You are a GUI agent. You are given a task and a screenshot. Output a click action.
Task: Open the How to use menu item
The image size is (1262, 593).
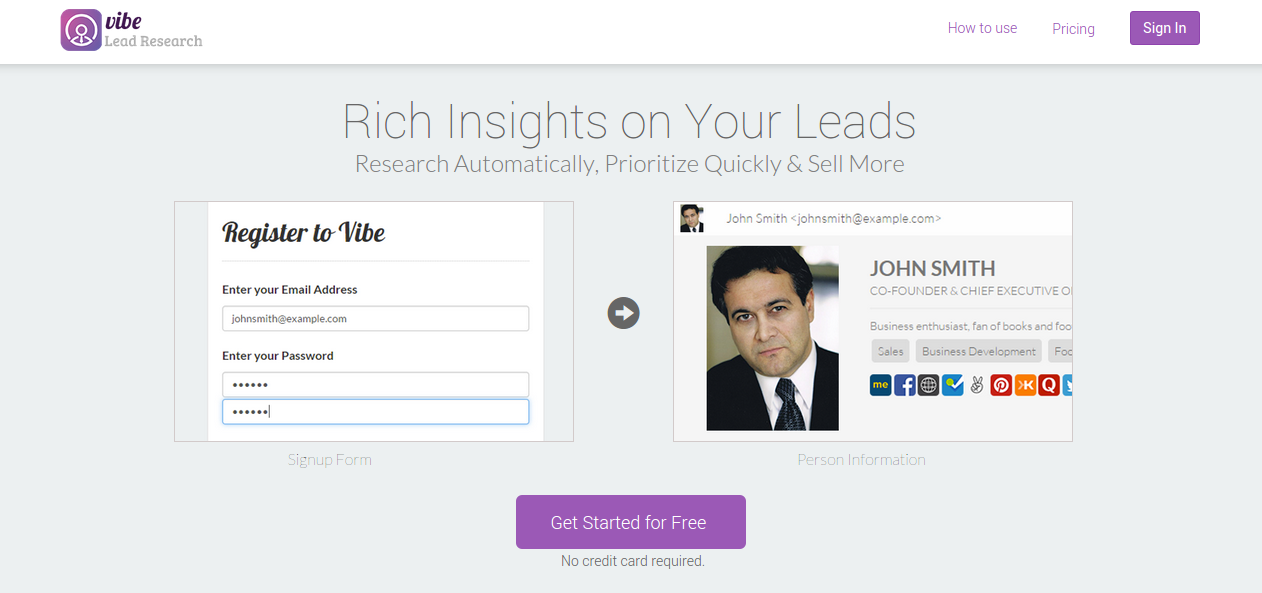[x=982, y=28]
